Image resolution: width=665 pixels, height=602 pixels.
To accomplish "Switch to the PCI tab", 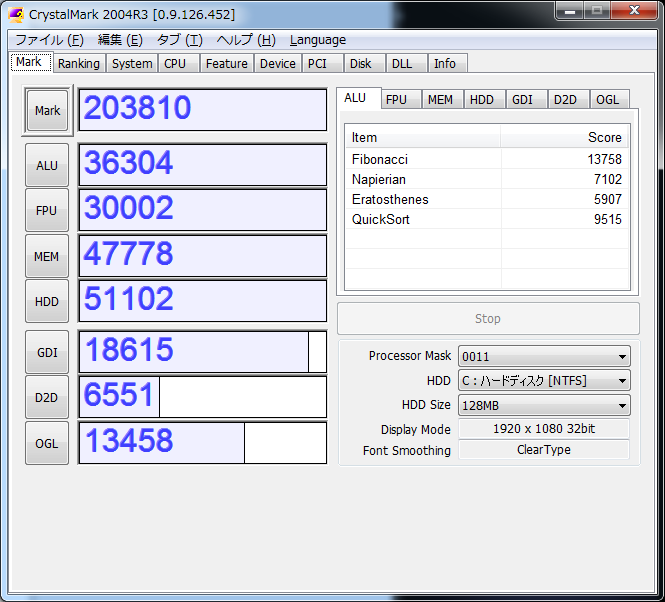I will pos(322,63).
